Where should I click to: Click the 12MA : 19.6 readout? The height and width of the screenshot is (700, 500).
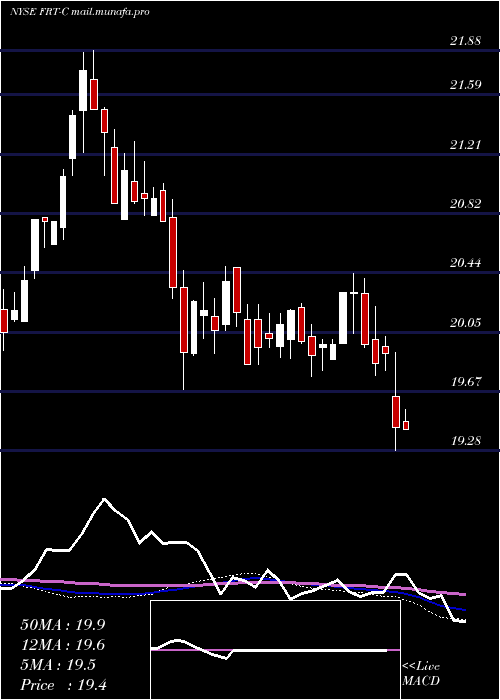pos(63,645)
